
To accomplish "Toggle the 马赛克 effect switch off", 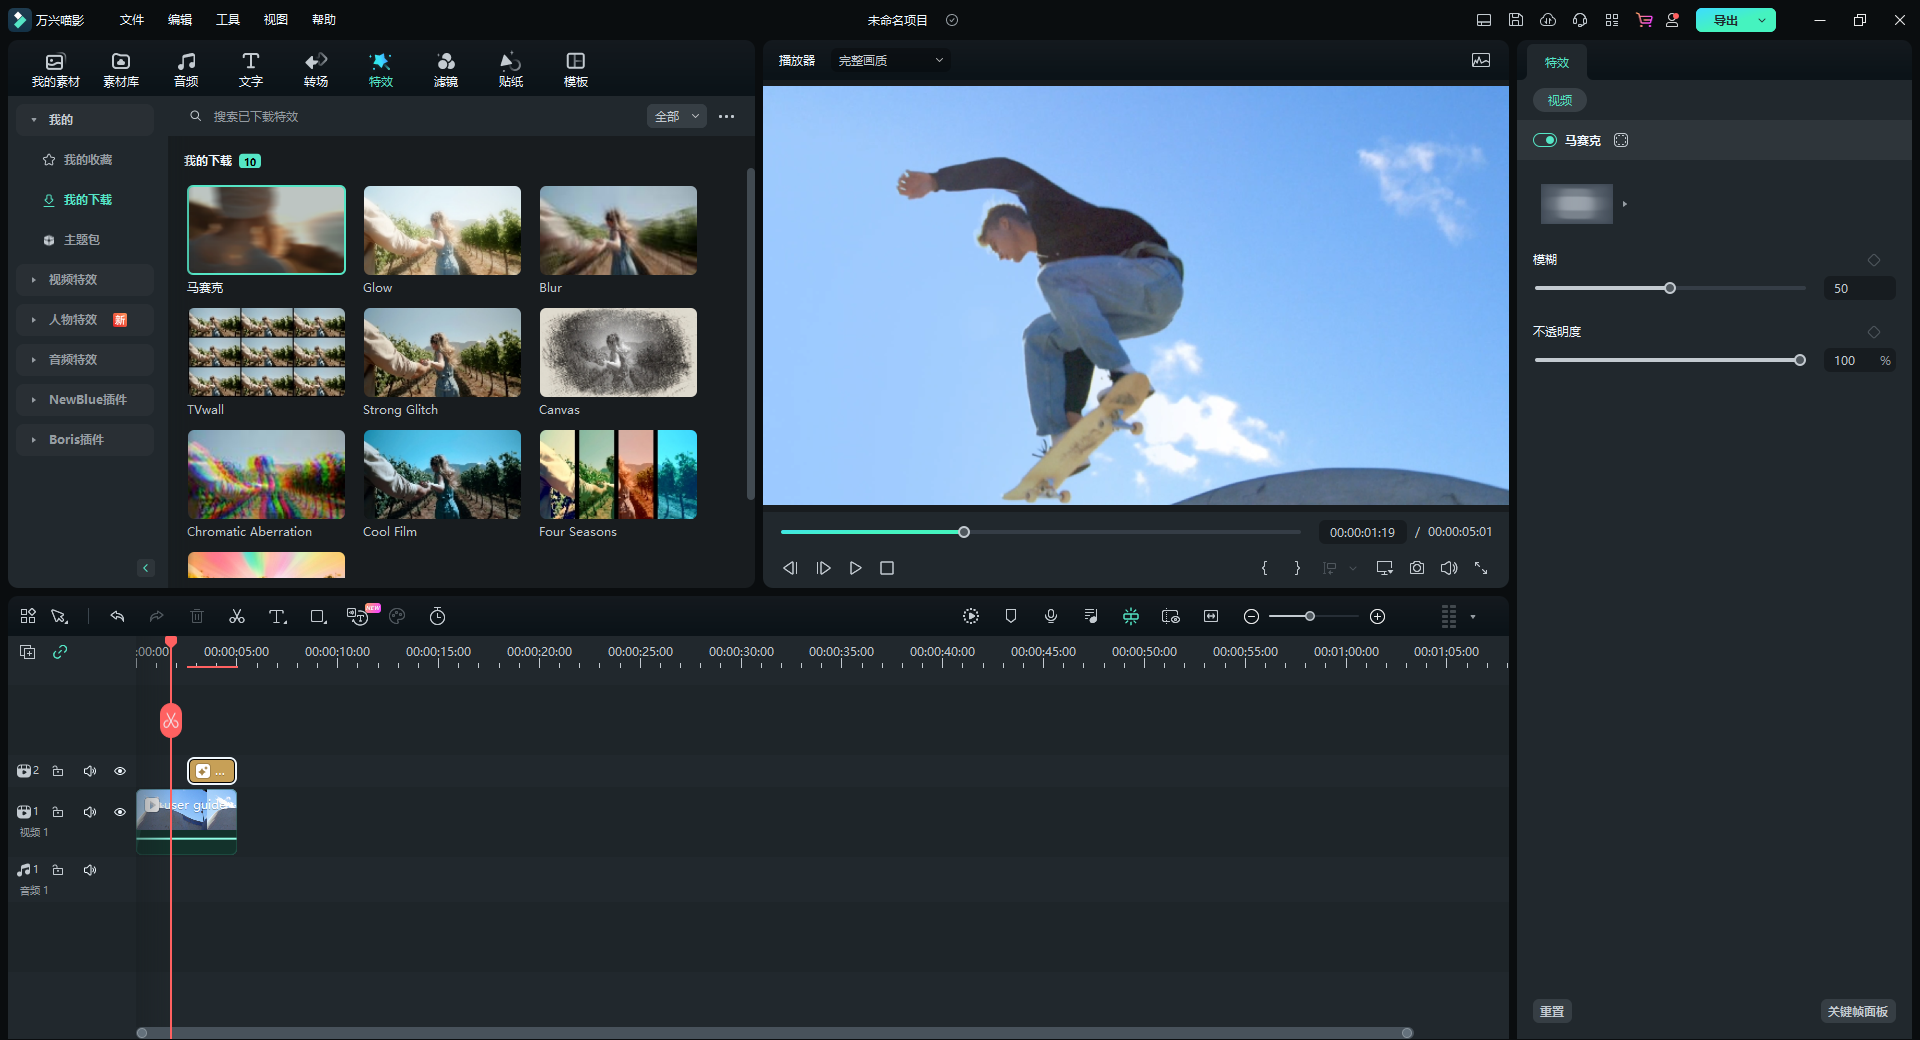I will (1545, 141).
